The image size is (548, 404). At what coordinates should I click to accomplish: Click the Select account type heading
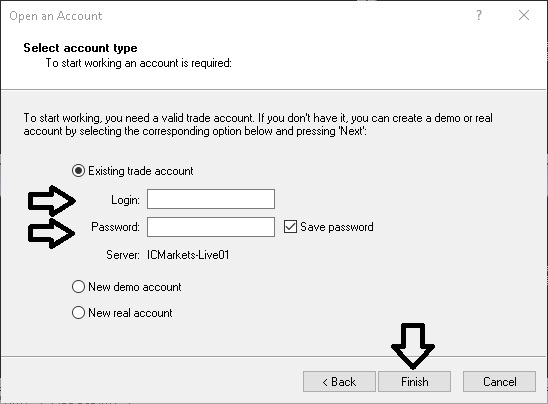coord(80,48)
